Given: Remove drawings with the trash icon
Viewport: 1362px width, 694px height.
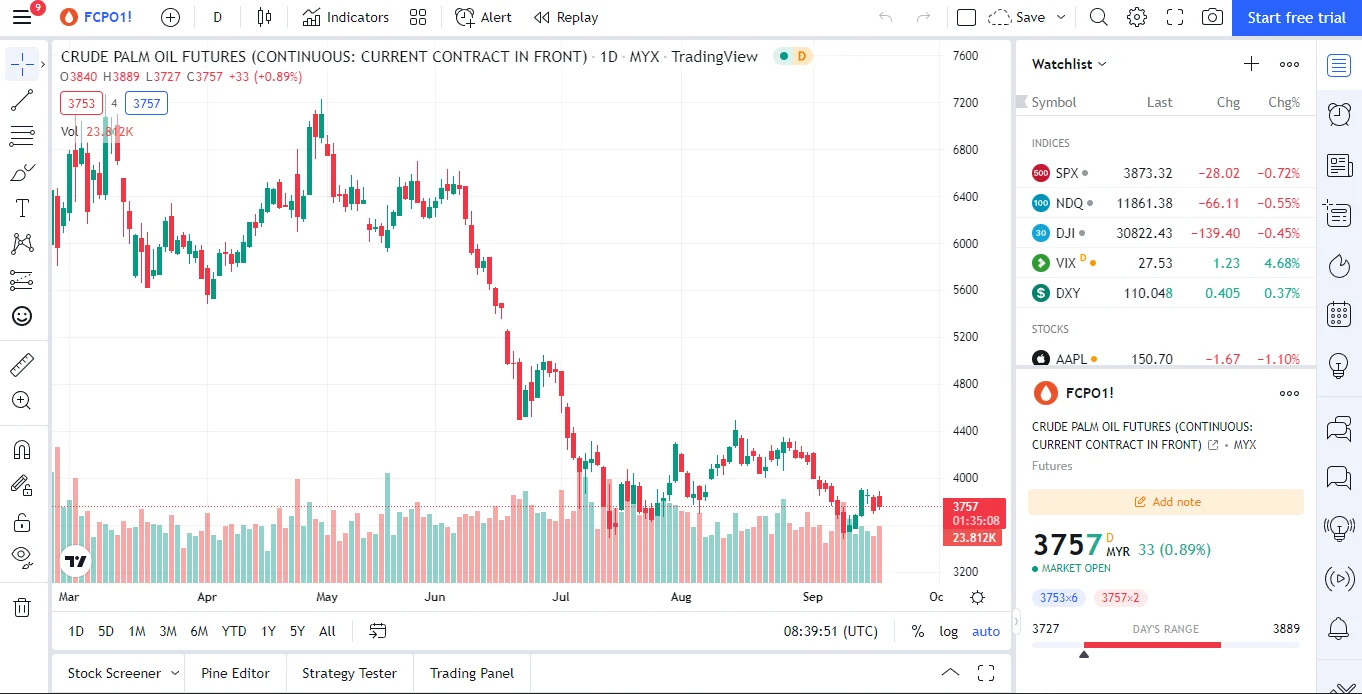Looking at the screenshot, I should click(x=22, y=607).
